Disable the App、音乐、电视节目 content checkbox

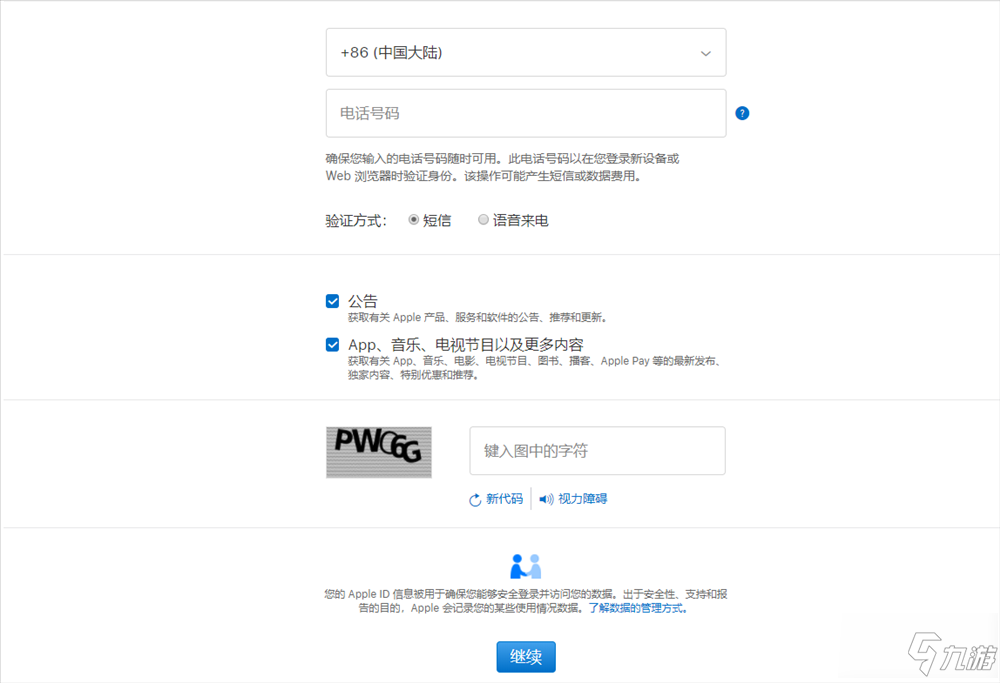tap(333, 344)
